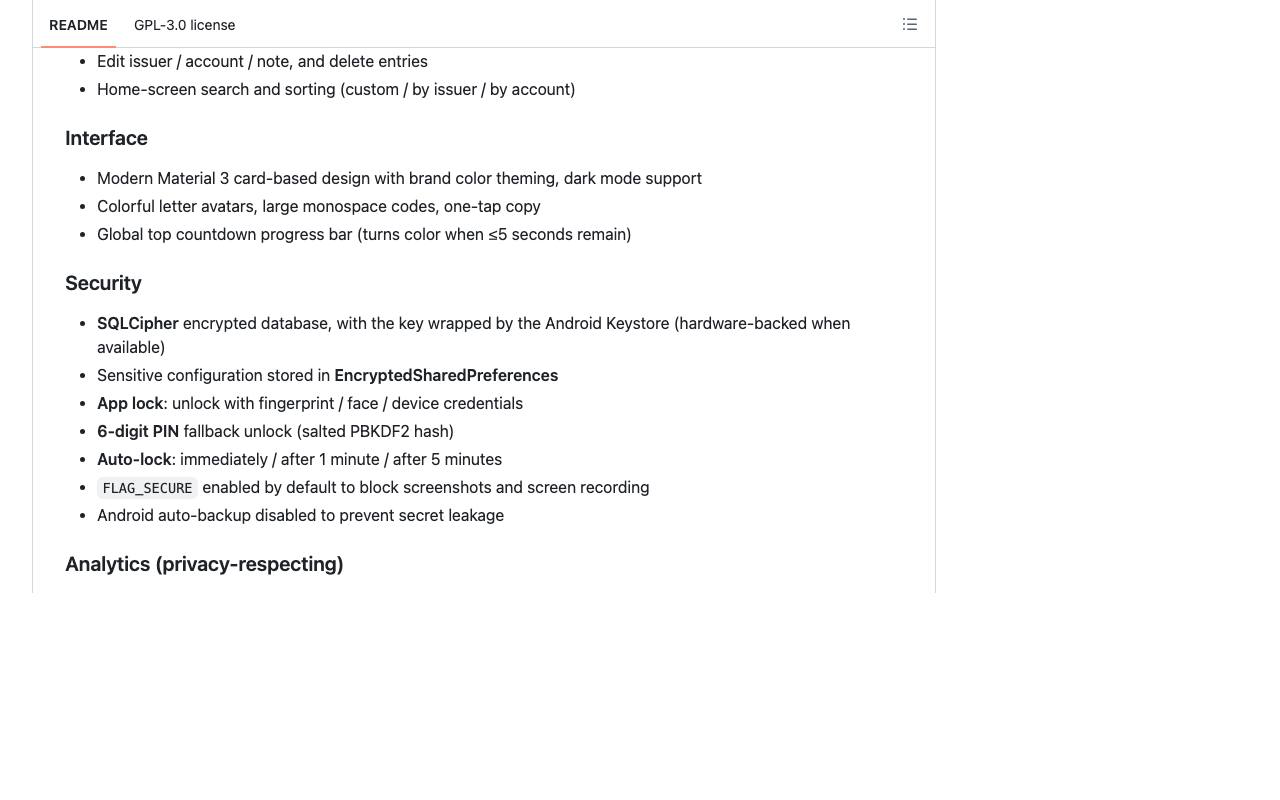Click the Interface section heading
This screenshot has height=800, width=1280.
point(106,138)
